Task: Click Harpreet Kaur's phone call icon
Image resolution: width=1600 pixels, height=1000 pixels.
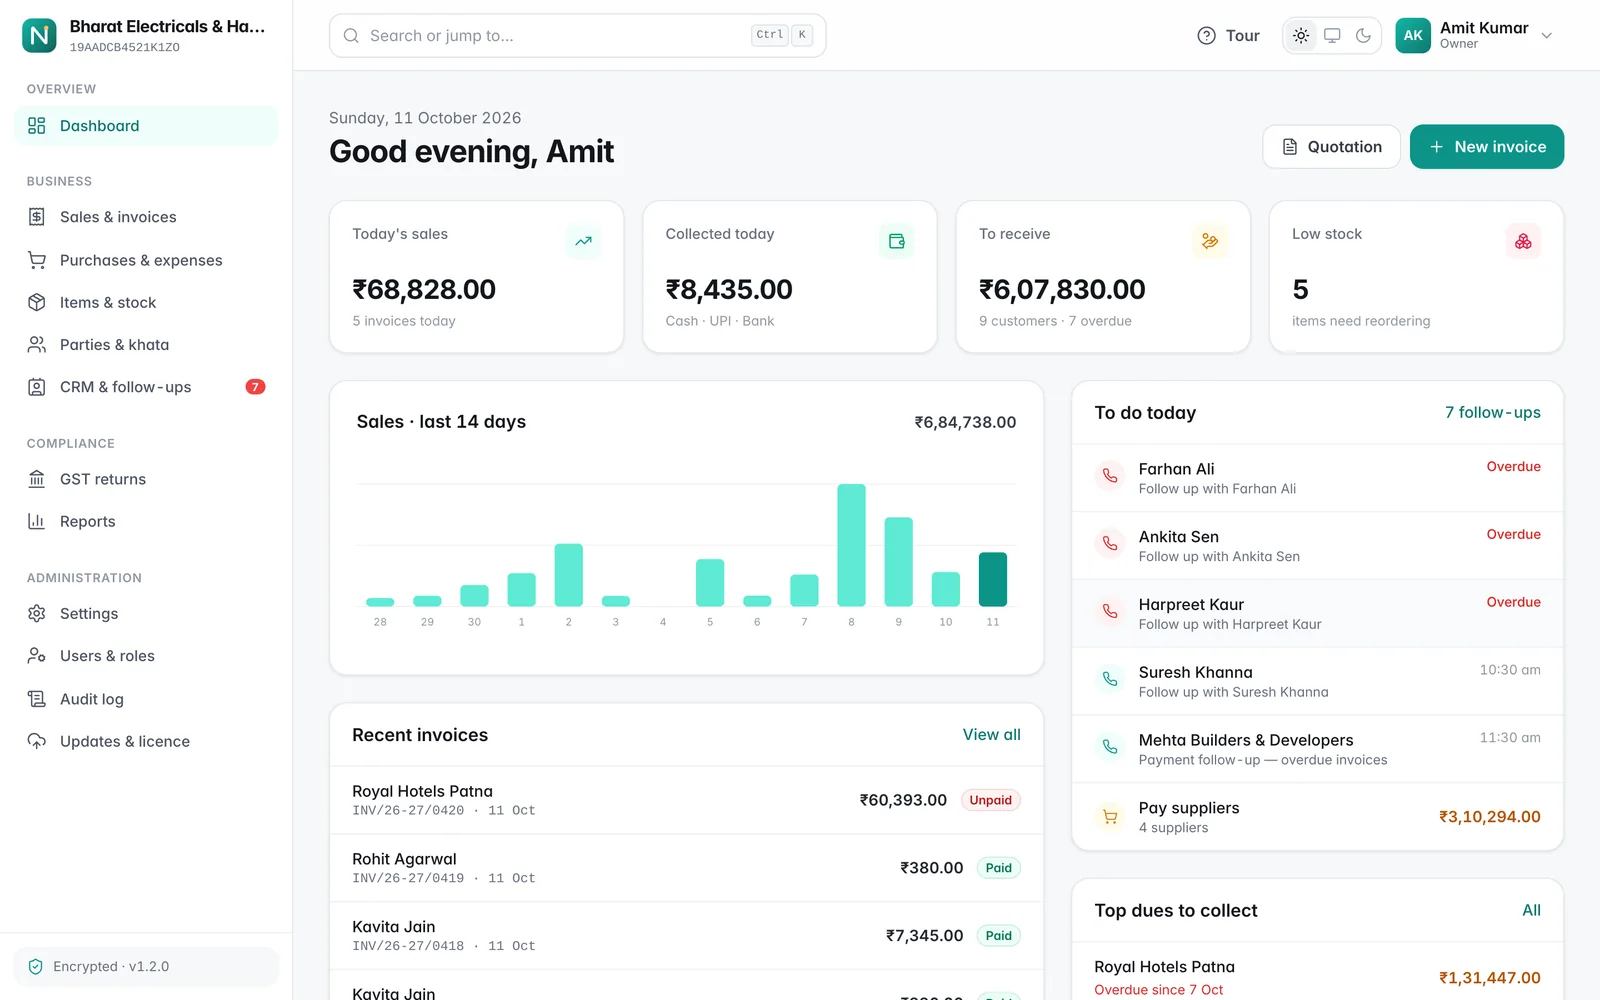Action: (x=1110, y=611)
